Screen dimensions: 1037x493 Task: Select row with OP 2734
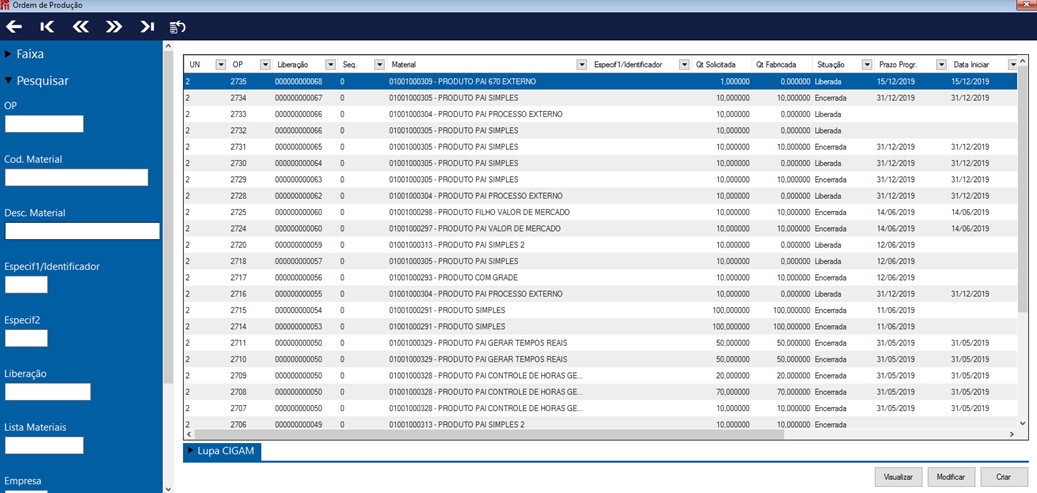point(601,98)
